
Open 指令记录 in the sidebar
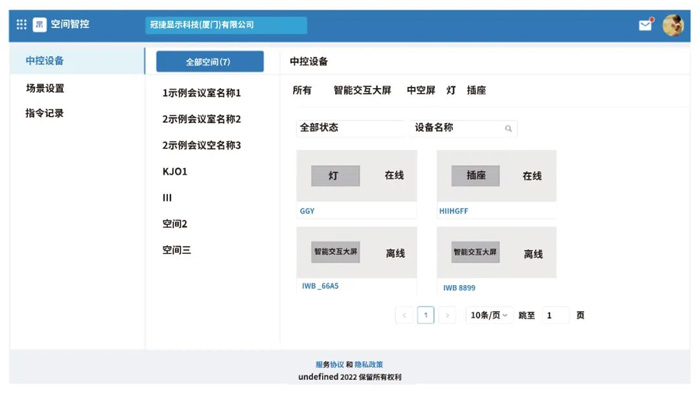44,113
